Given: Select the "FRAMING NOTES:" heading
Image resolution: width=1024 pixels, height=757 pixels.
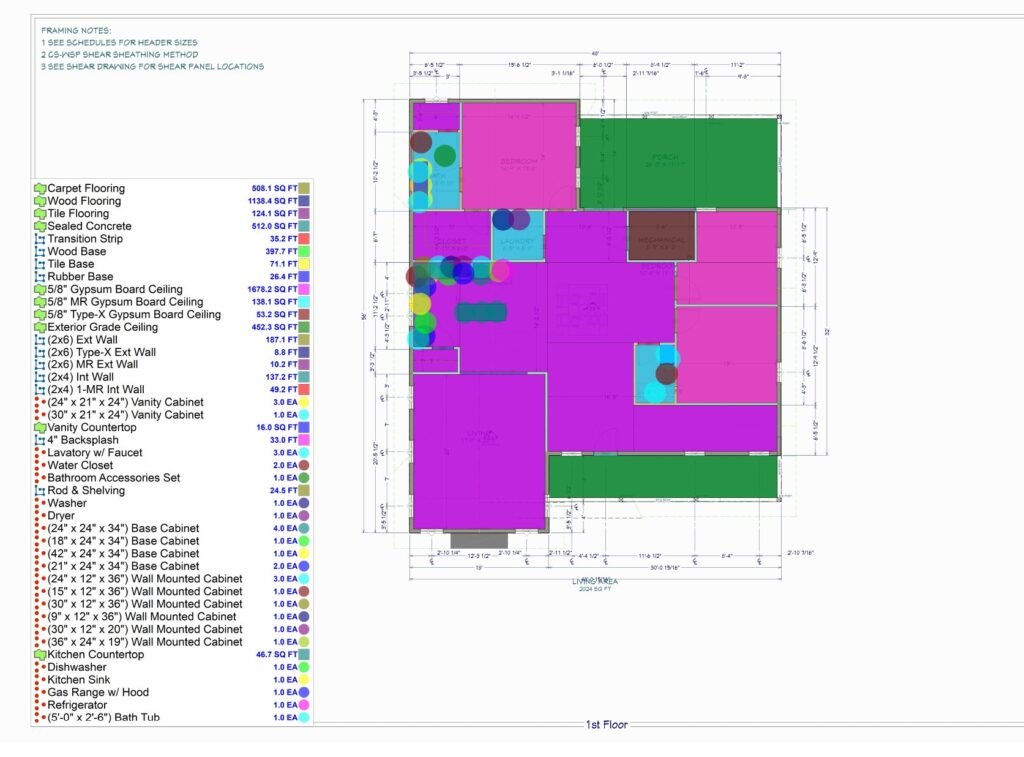Looking at the screenshot, I should click(76, 30).
